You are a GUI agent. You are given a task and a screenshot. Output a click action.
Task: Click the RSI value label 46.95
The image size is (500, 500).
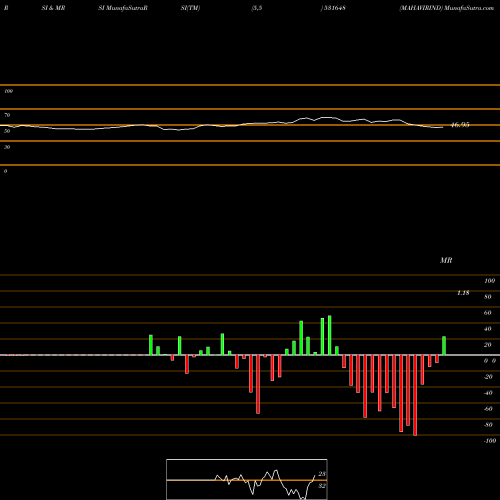tap(460, 125)
